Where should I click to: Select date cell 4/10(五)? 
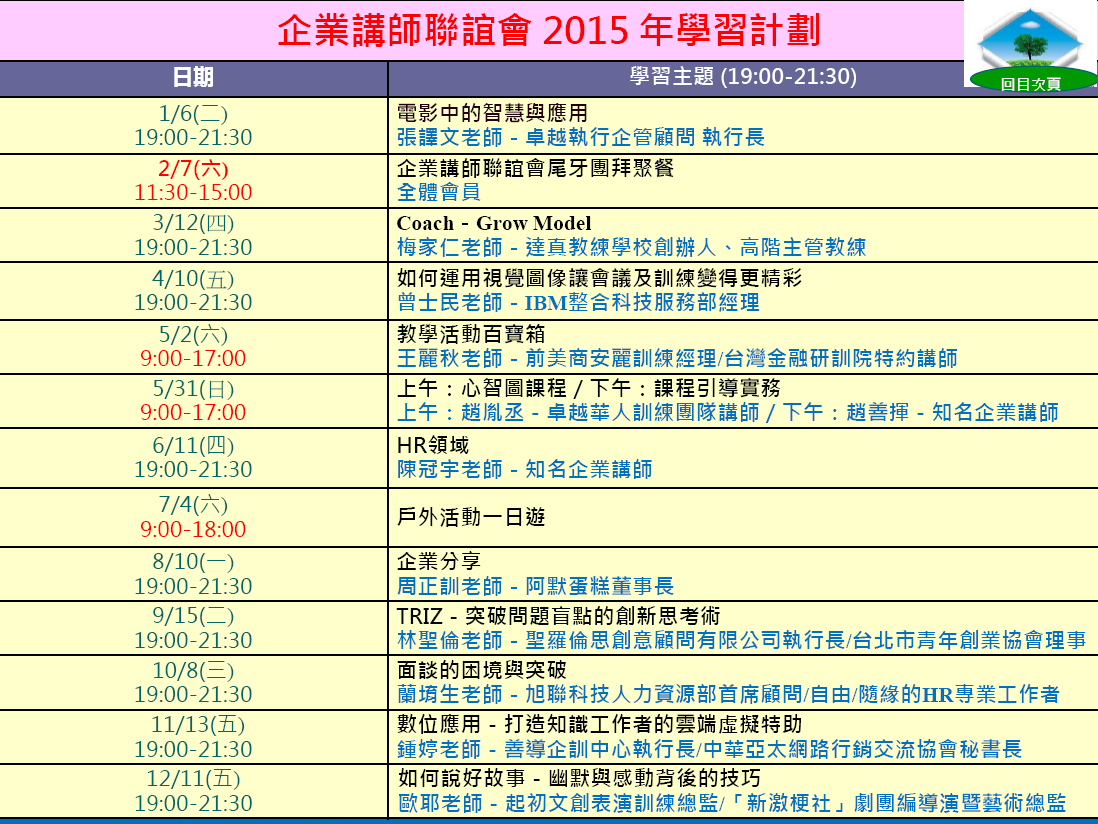pos(193,279)
